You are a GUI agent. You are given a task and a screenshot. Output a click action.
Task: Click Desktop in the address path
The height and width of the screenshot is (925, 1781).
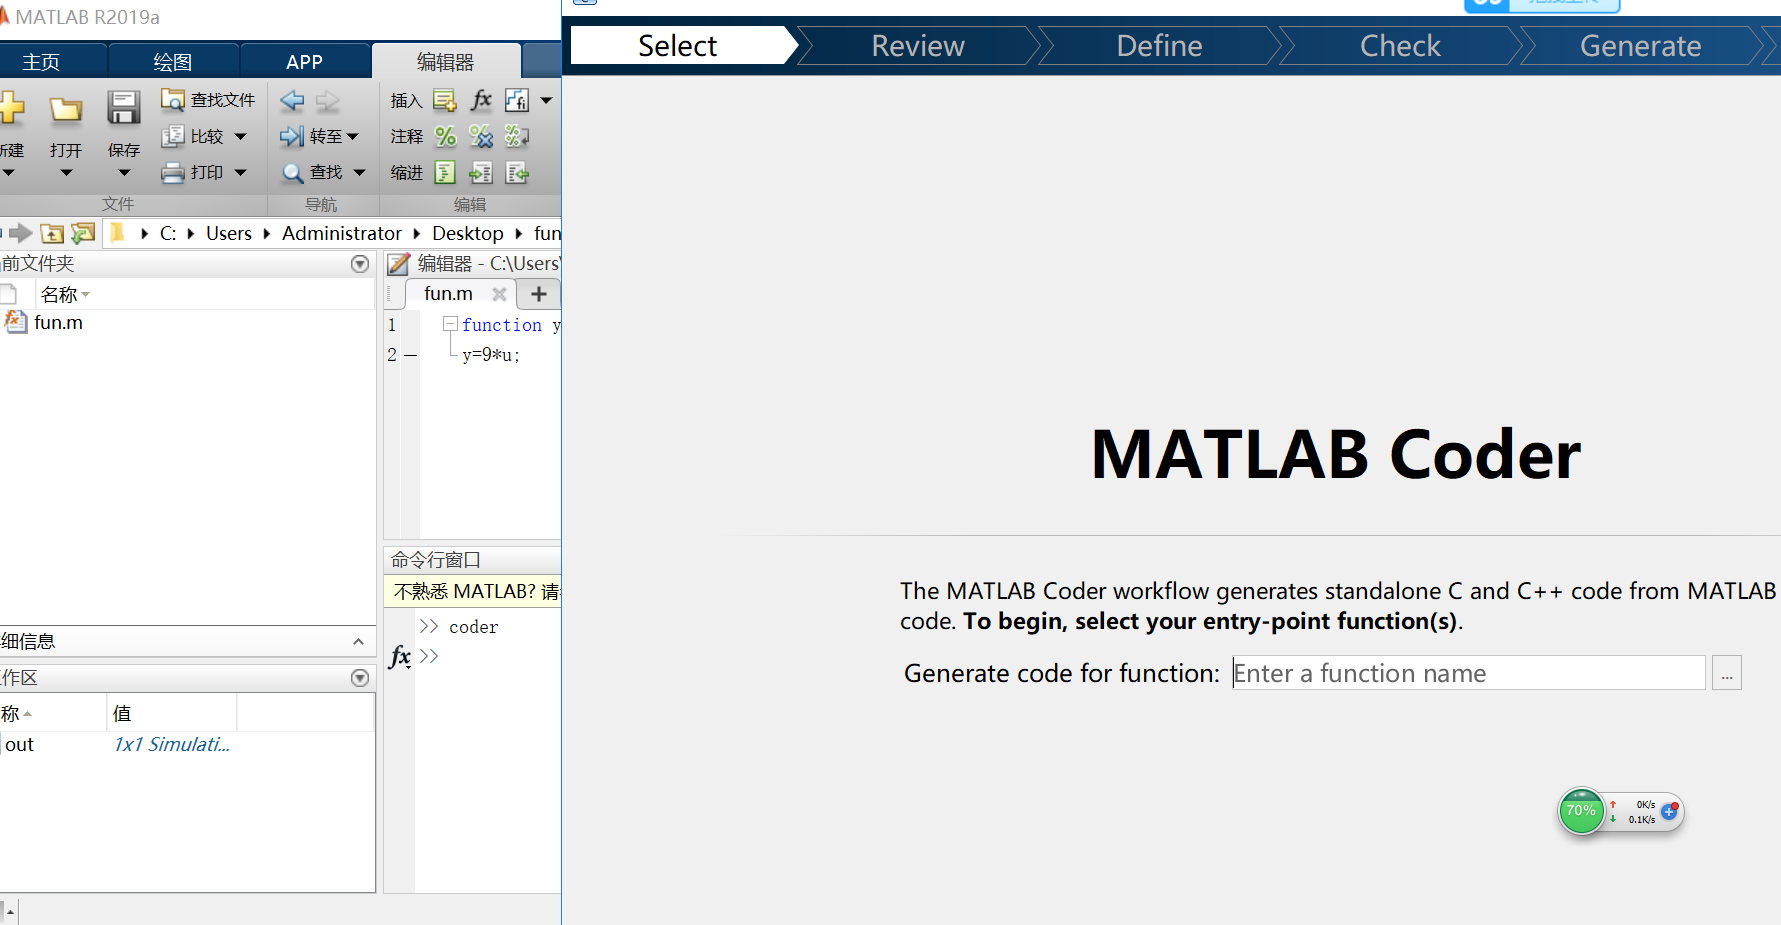coord(468,233)
